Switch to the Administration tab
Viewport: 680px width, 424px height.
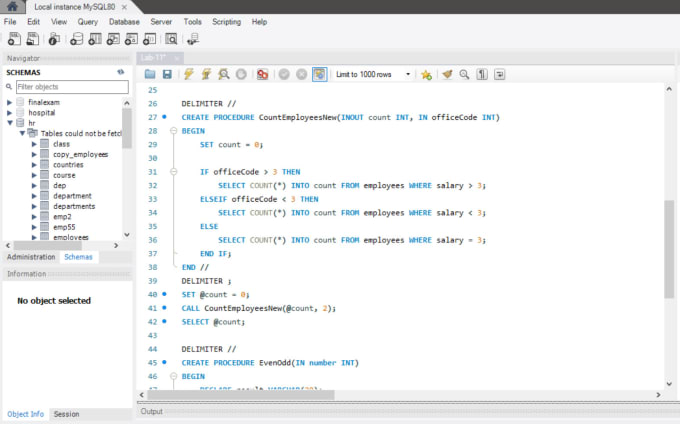coord(31,257)
